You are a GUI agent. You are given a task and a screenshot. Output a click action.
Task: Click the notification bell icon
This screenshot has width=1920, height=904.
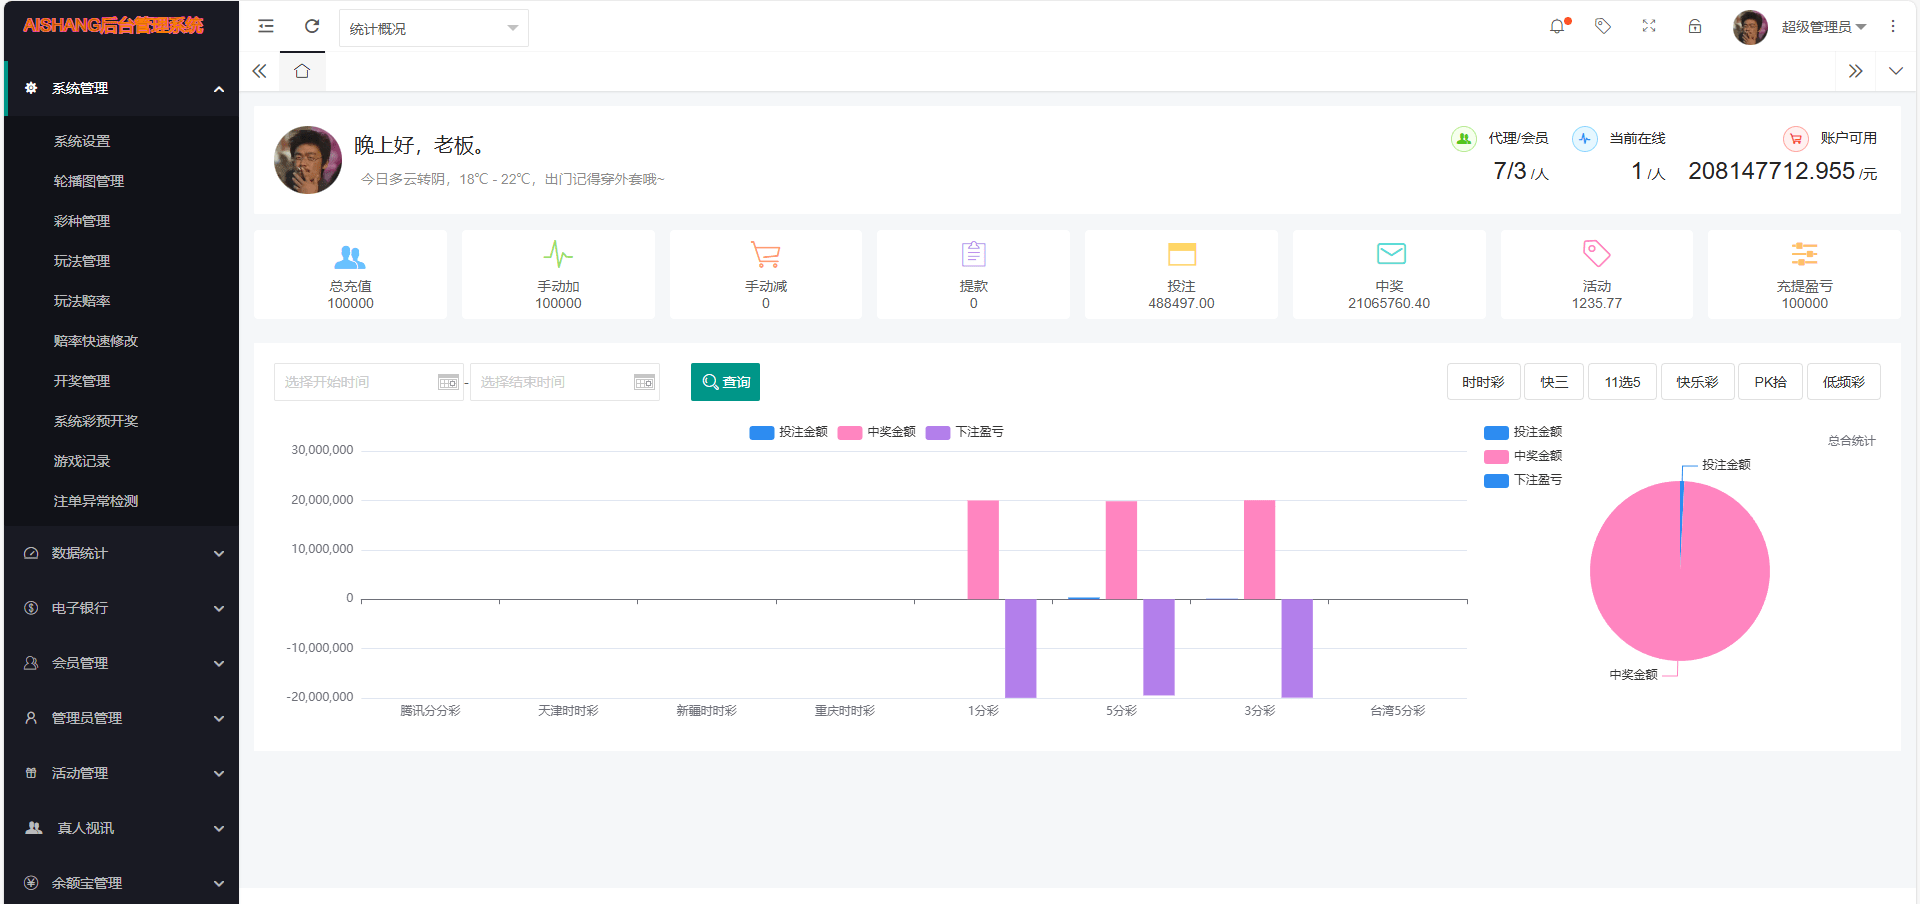click(x=1557, y=27)
